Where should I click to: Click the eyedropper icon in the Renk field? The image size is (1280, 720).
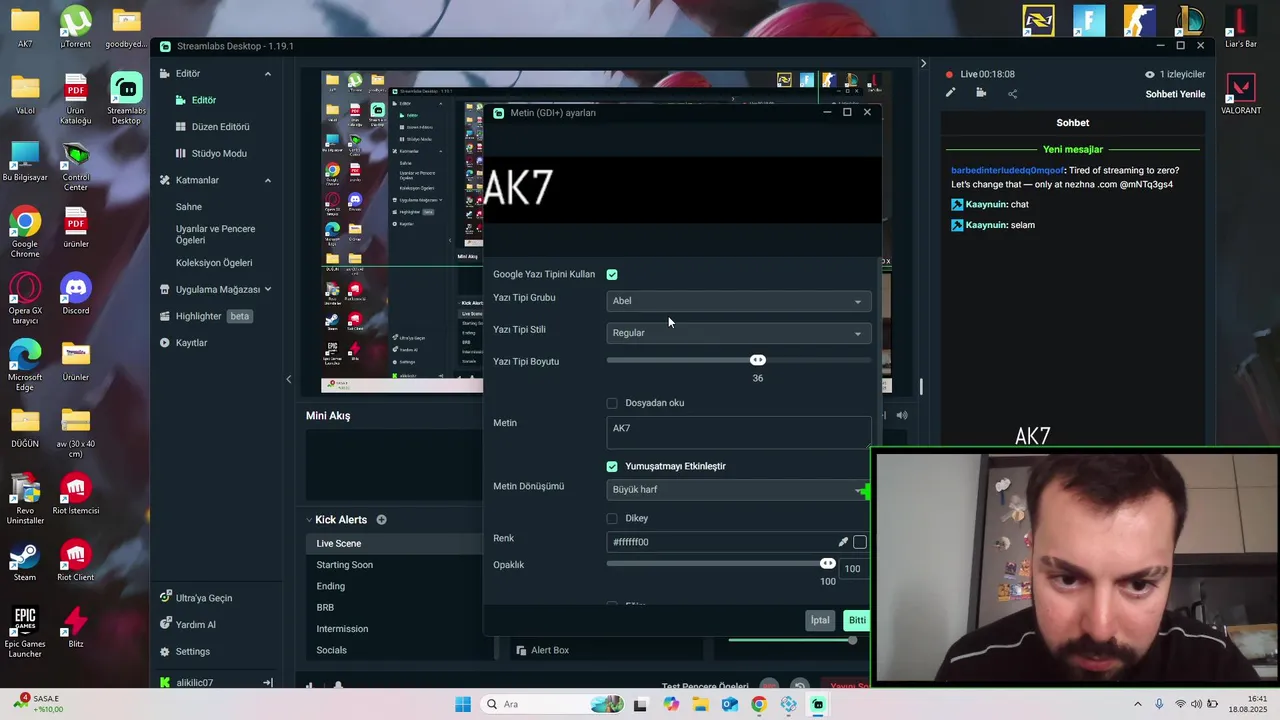[x=843, y=542]
